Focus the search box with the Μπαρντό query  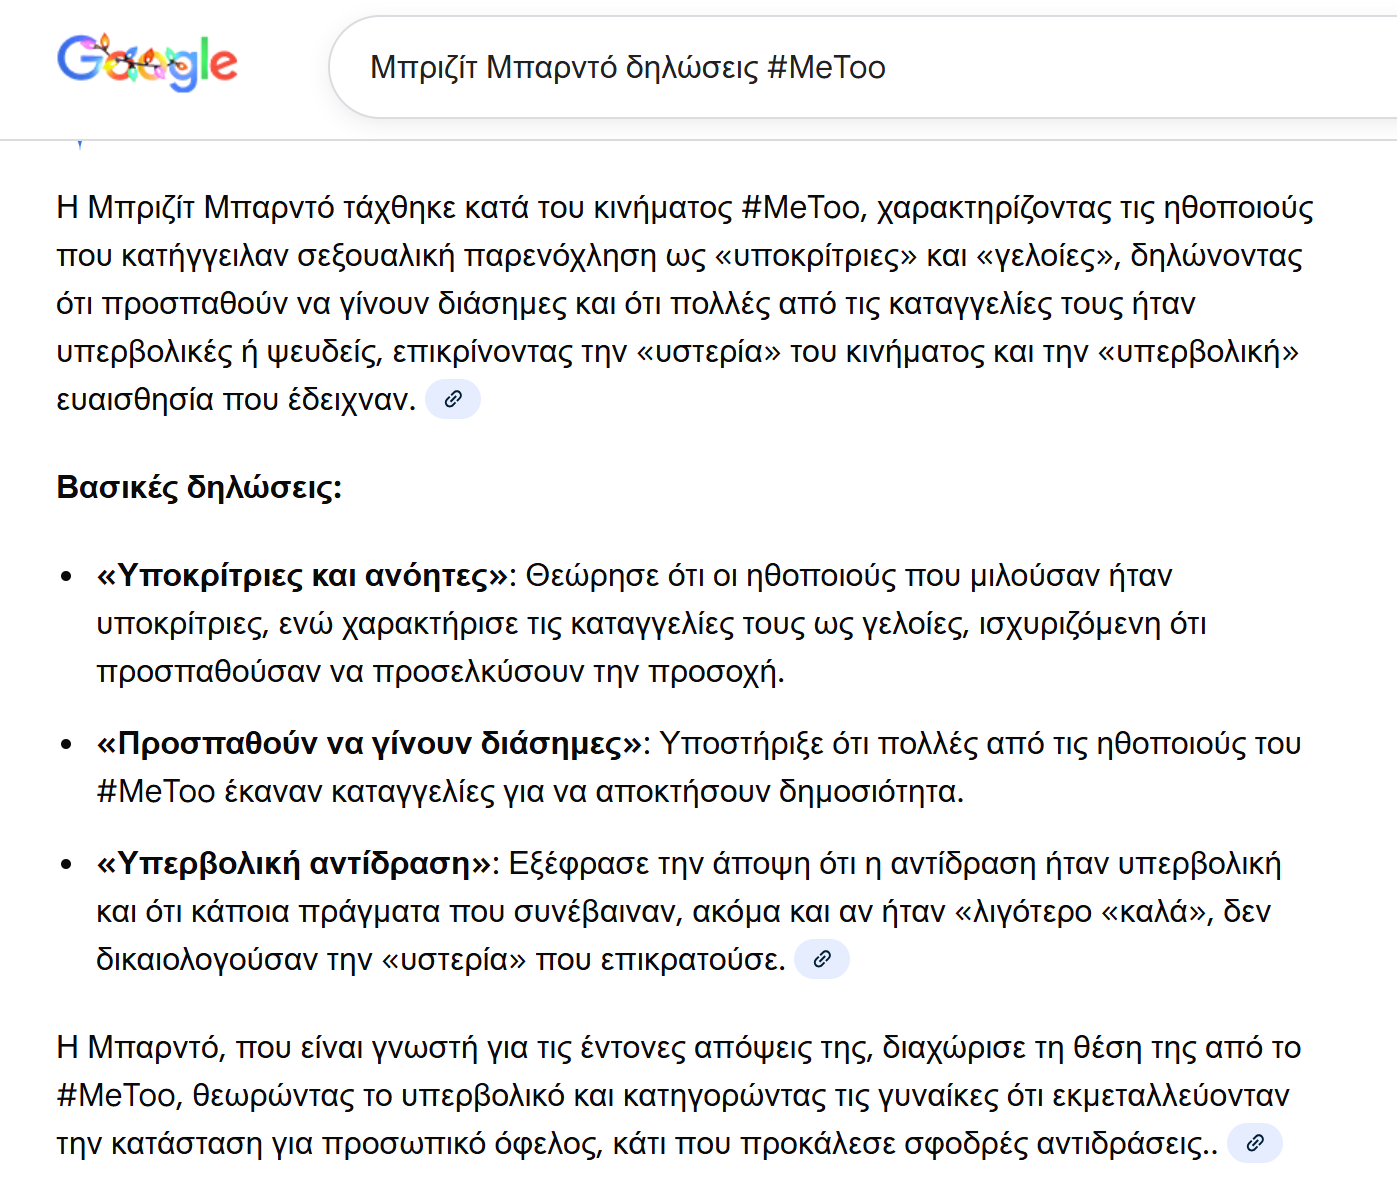860,67
